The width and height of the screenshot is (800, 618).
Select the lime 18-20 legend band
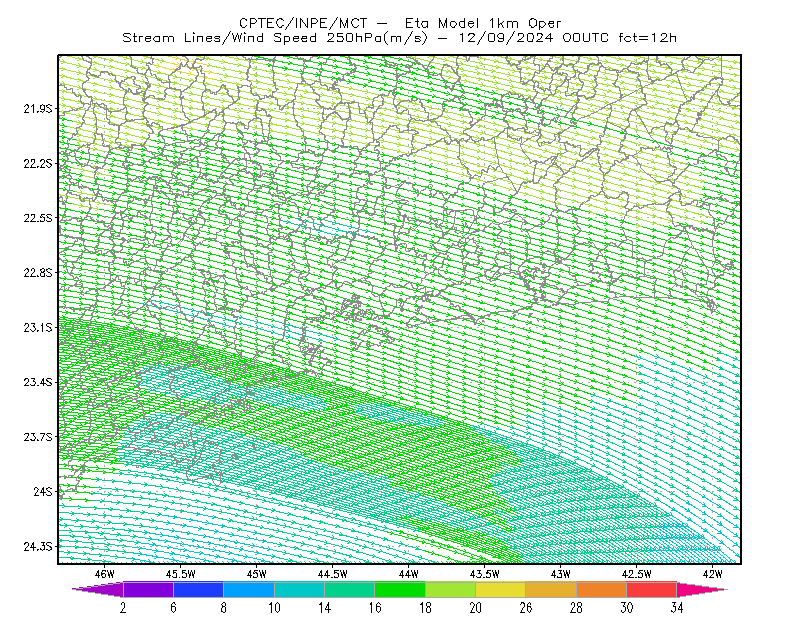451,589
